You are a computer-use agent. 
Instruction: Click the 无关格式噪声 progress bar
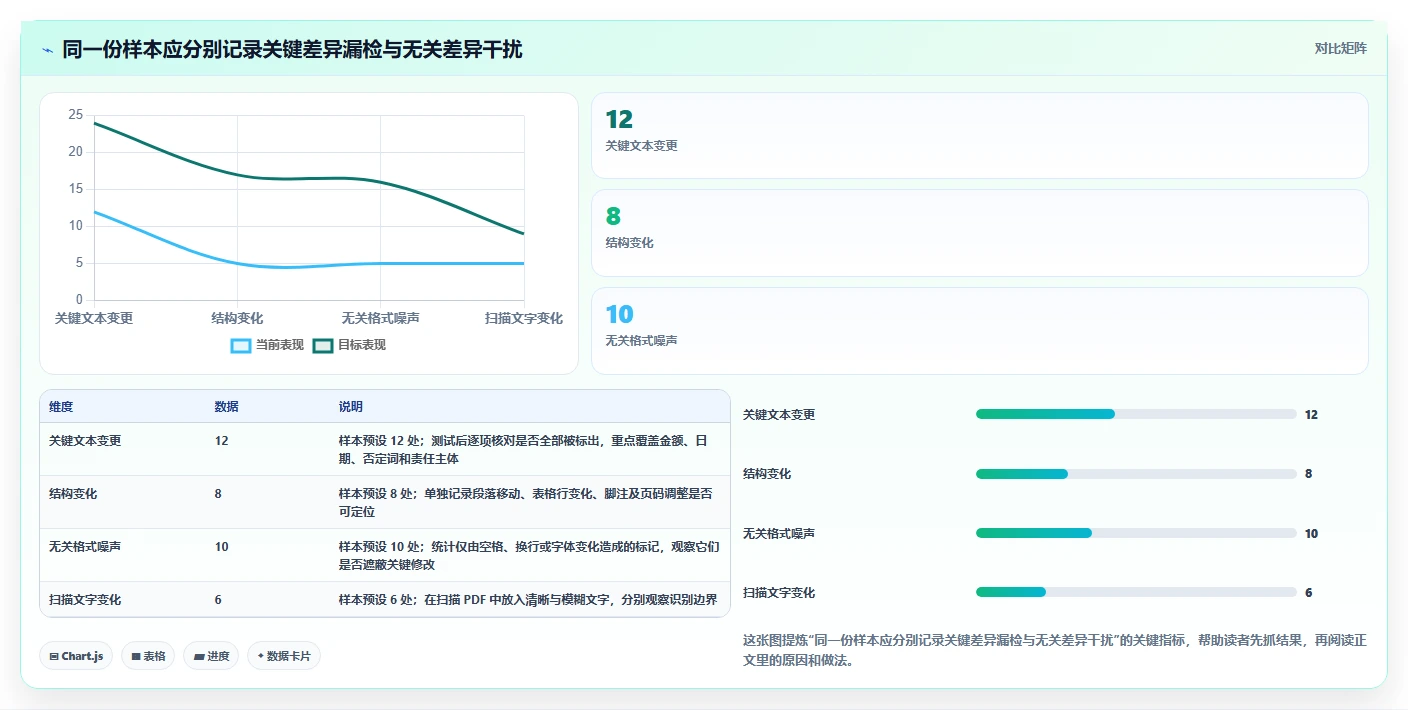(x=1136, y=533)
